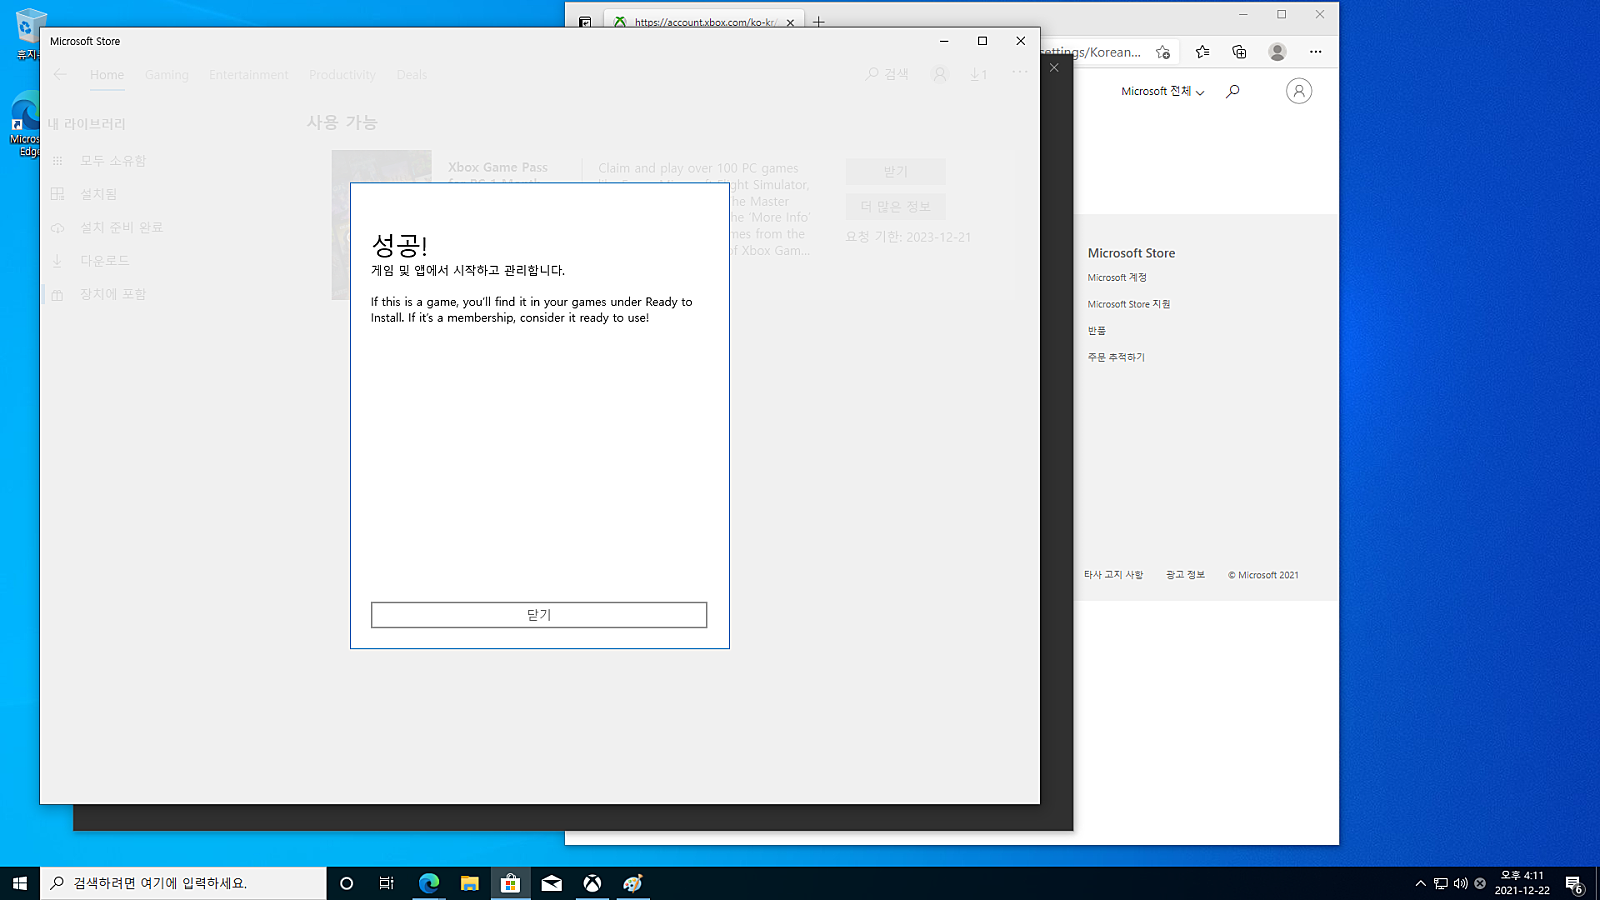Click taskbar search input box
This screenshot has height=900, width=1600.
point(183,883)
